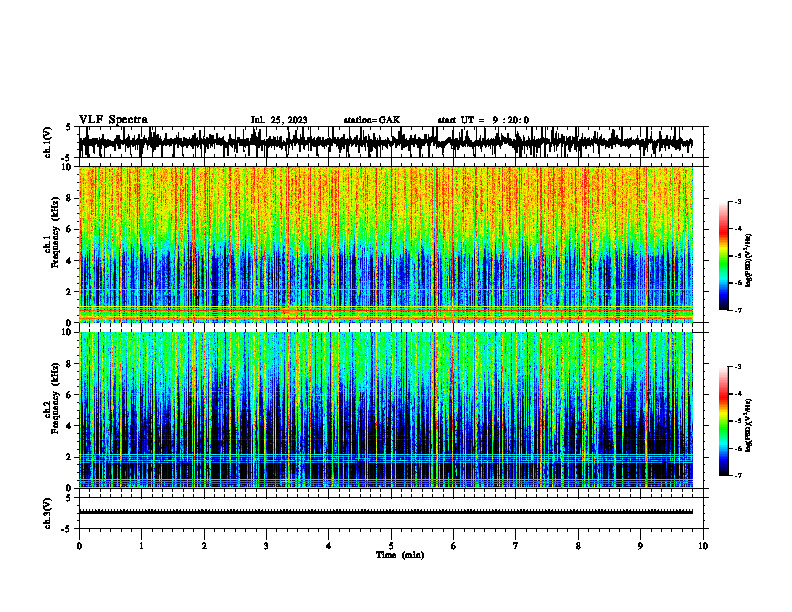Click the "4" kHz tick on ch.2 frequency axis

pyautogui.click(x=71, y=426)
